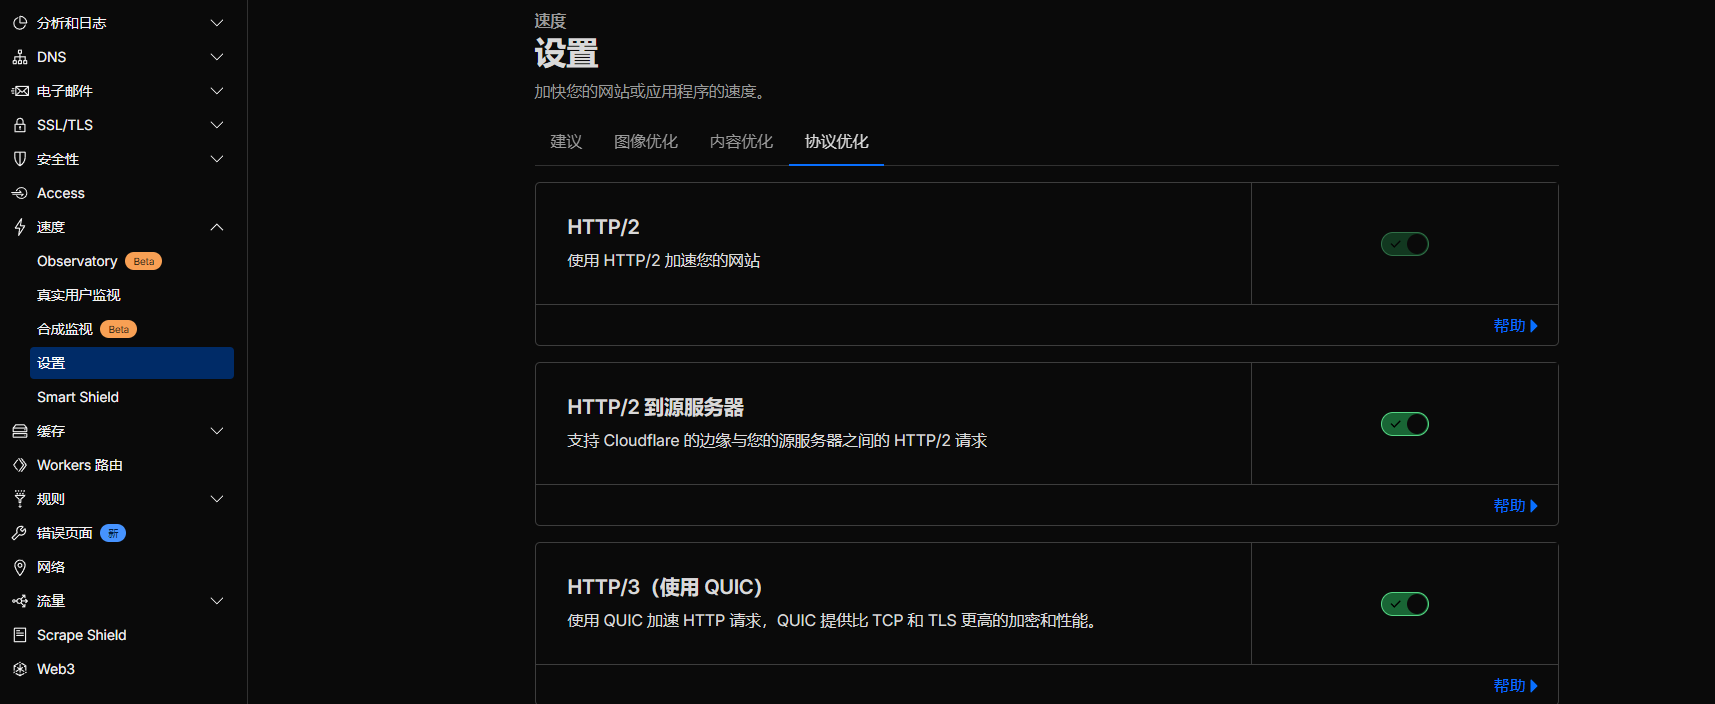
Task: Click the Access icon in sidebar
Action: pos(19,193)
